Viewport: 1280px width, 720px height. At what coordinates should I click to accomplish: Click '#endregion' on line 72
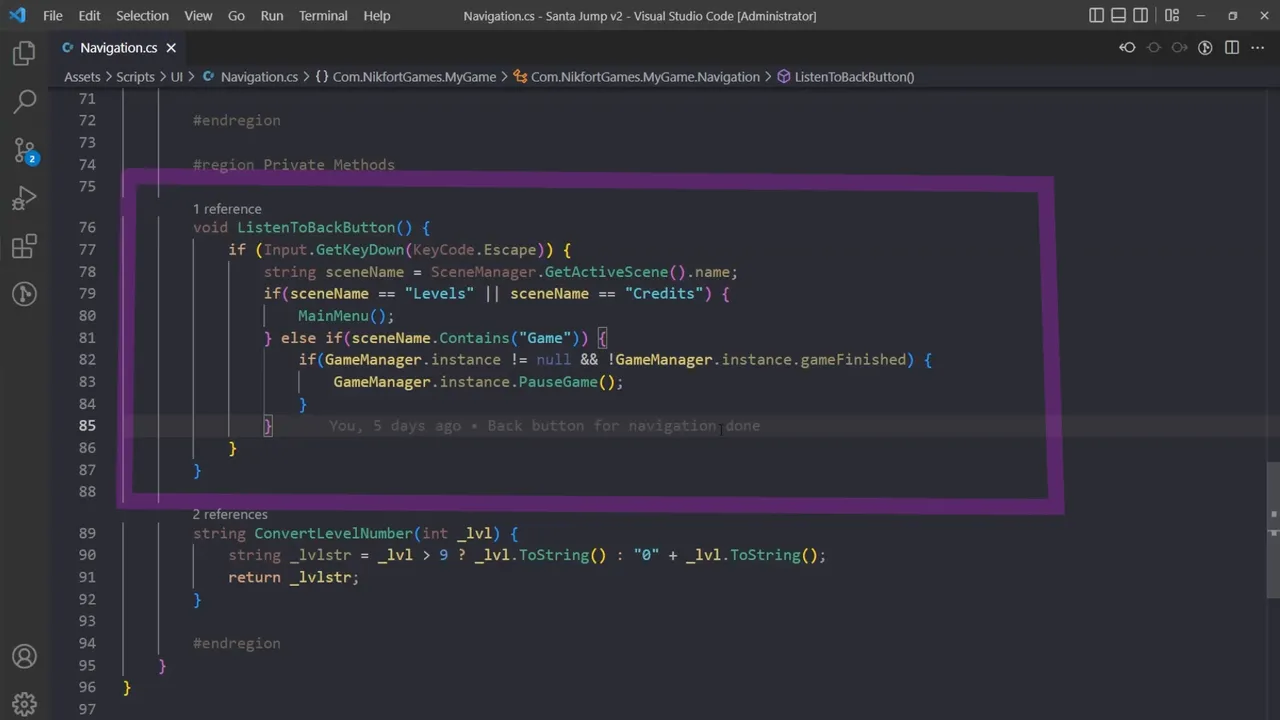[237, 121]
